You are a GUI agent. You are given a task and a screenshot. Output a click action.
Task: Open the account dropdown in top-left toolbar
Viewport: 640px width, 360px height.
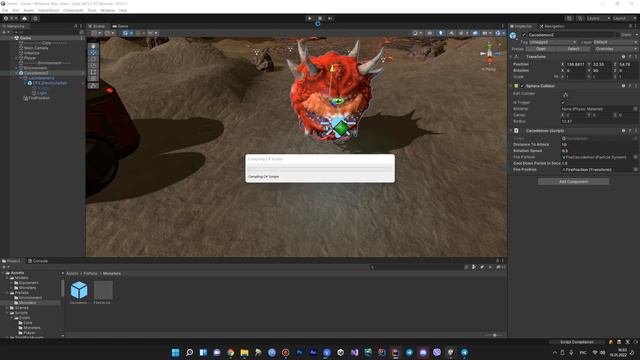coord(10,18)
